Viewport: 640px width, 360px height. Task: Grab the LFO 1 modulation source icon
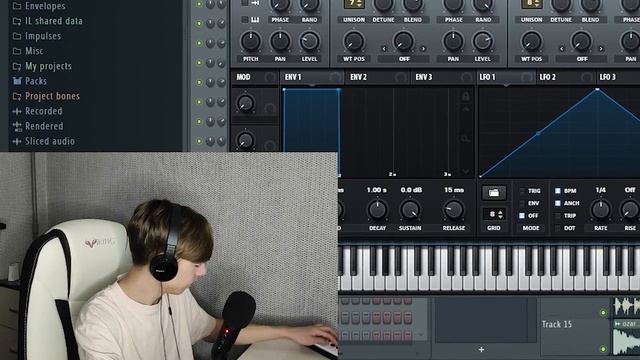527,77
